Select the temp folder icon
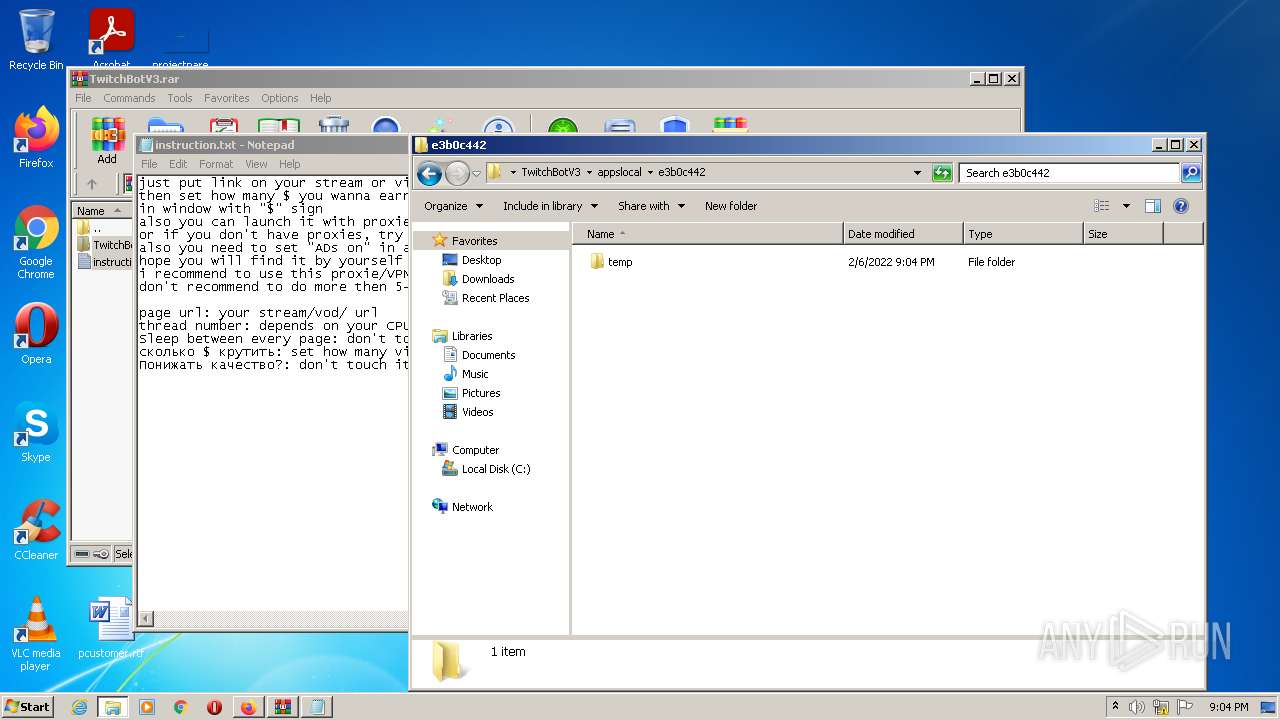The image size is (1280, 720). point(597,262)
